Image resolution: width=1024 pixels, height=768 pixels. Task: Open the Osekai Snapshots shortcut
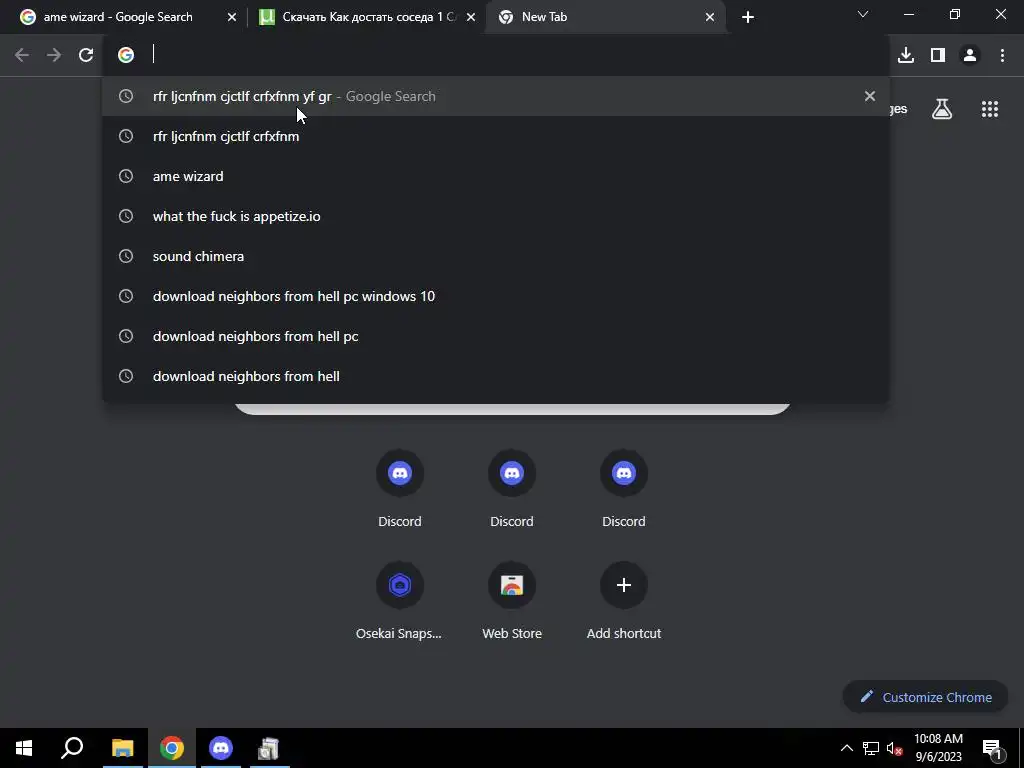[399, 600]
